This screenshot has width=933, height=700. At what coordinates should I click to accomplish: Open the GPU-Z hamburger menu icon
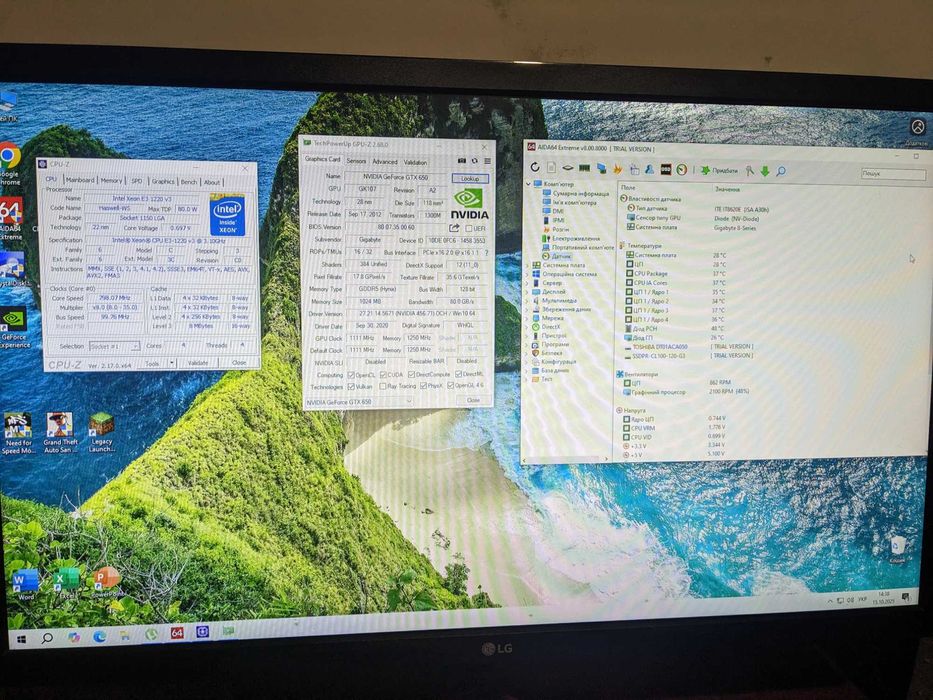487,161
